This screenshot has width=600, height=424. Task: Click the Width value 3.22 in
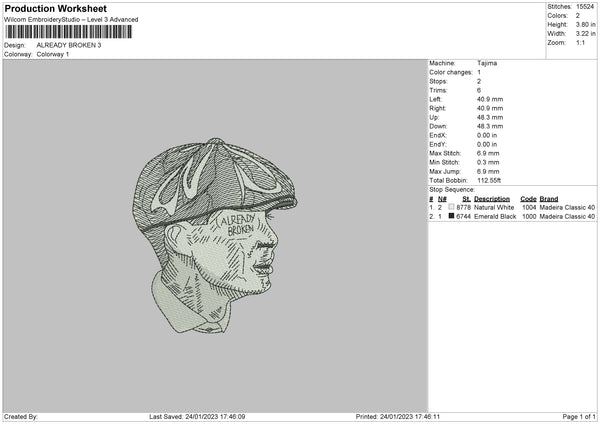click(x=585, y=34)
